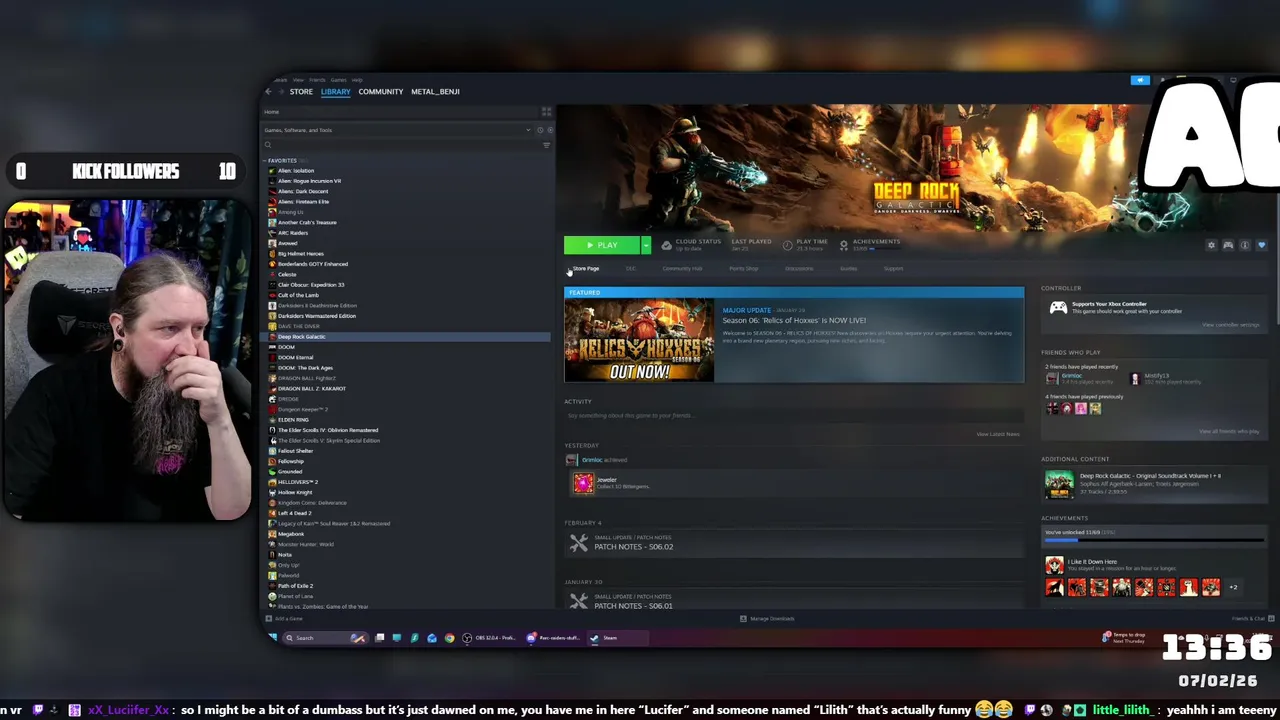Select ARC Raiders in the library list
The width and height of the screenshot is (1280, 720).
(x=293, y=233)
